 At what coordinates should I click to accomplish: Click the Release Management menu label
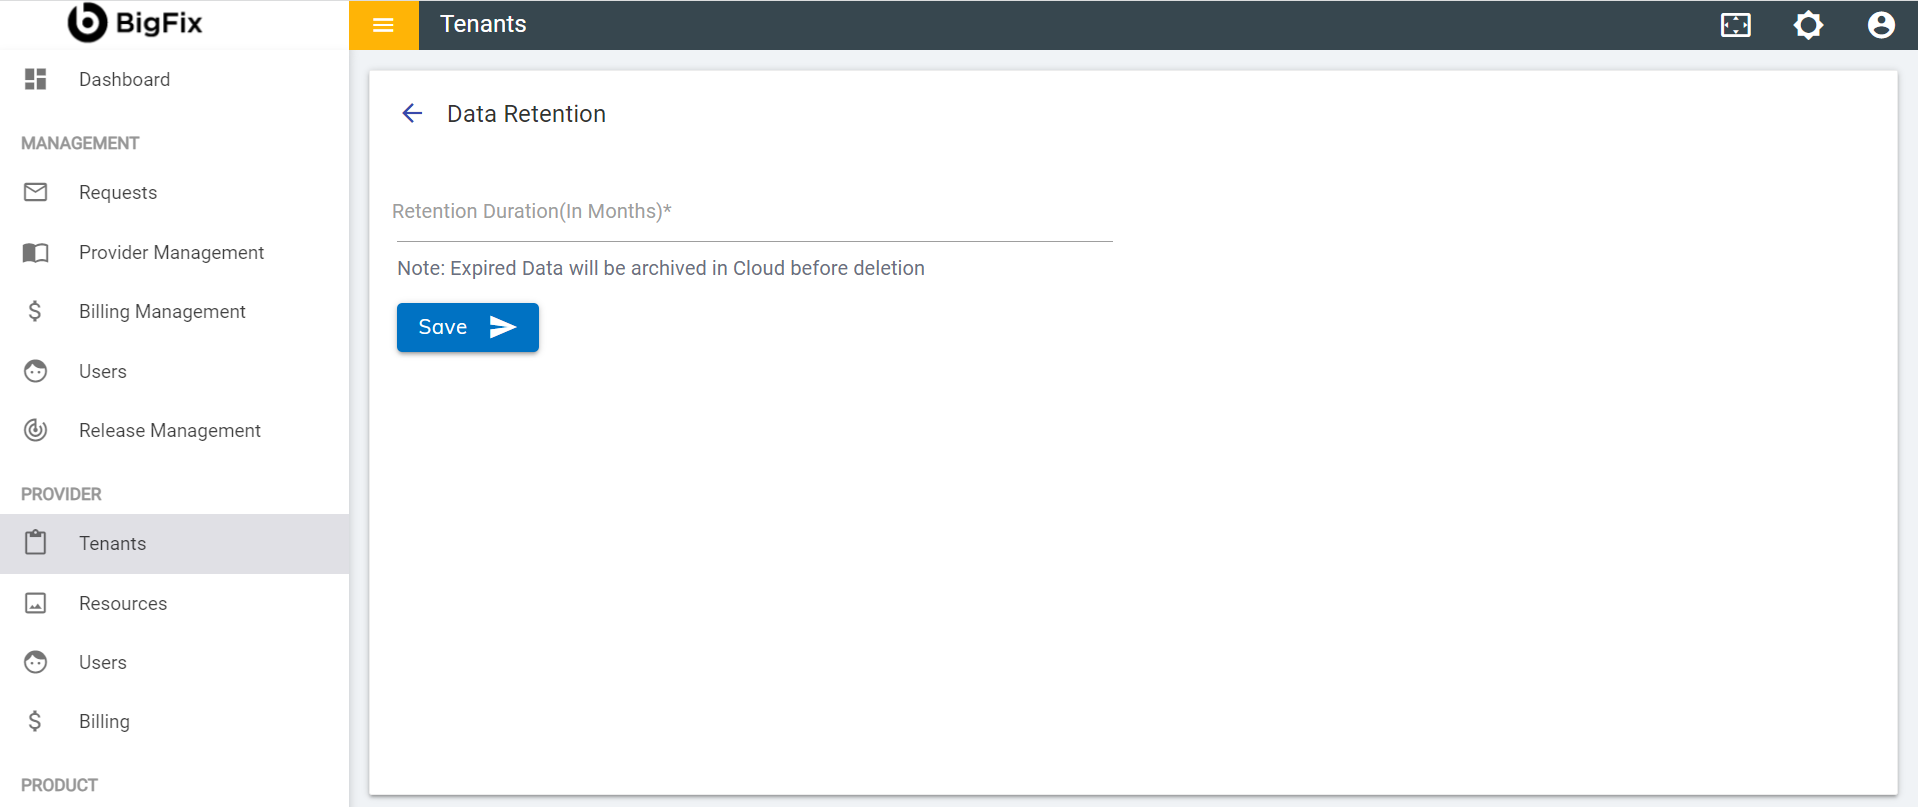[x=170, y=430]
